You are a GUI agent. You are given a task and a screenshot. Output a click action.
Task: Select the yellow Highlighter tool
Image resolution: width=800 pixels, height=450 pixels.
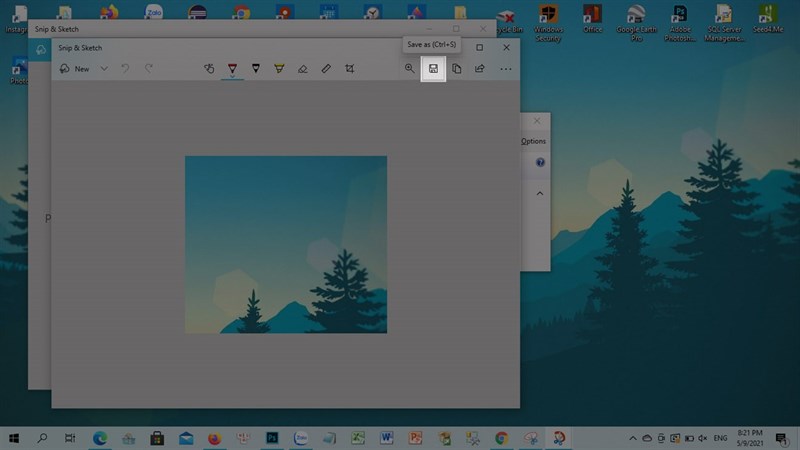[x=279, y=69]
